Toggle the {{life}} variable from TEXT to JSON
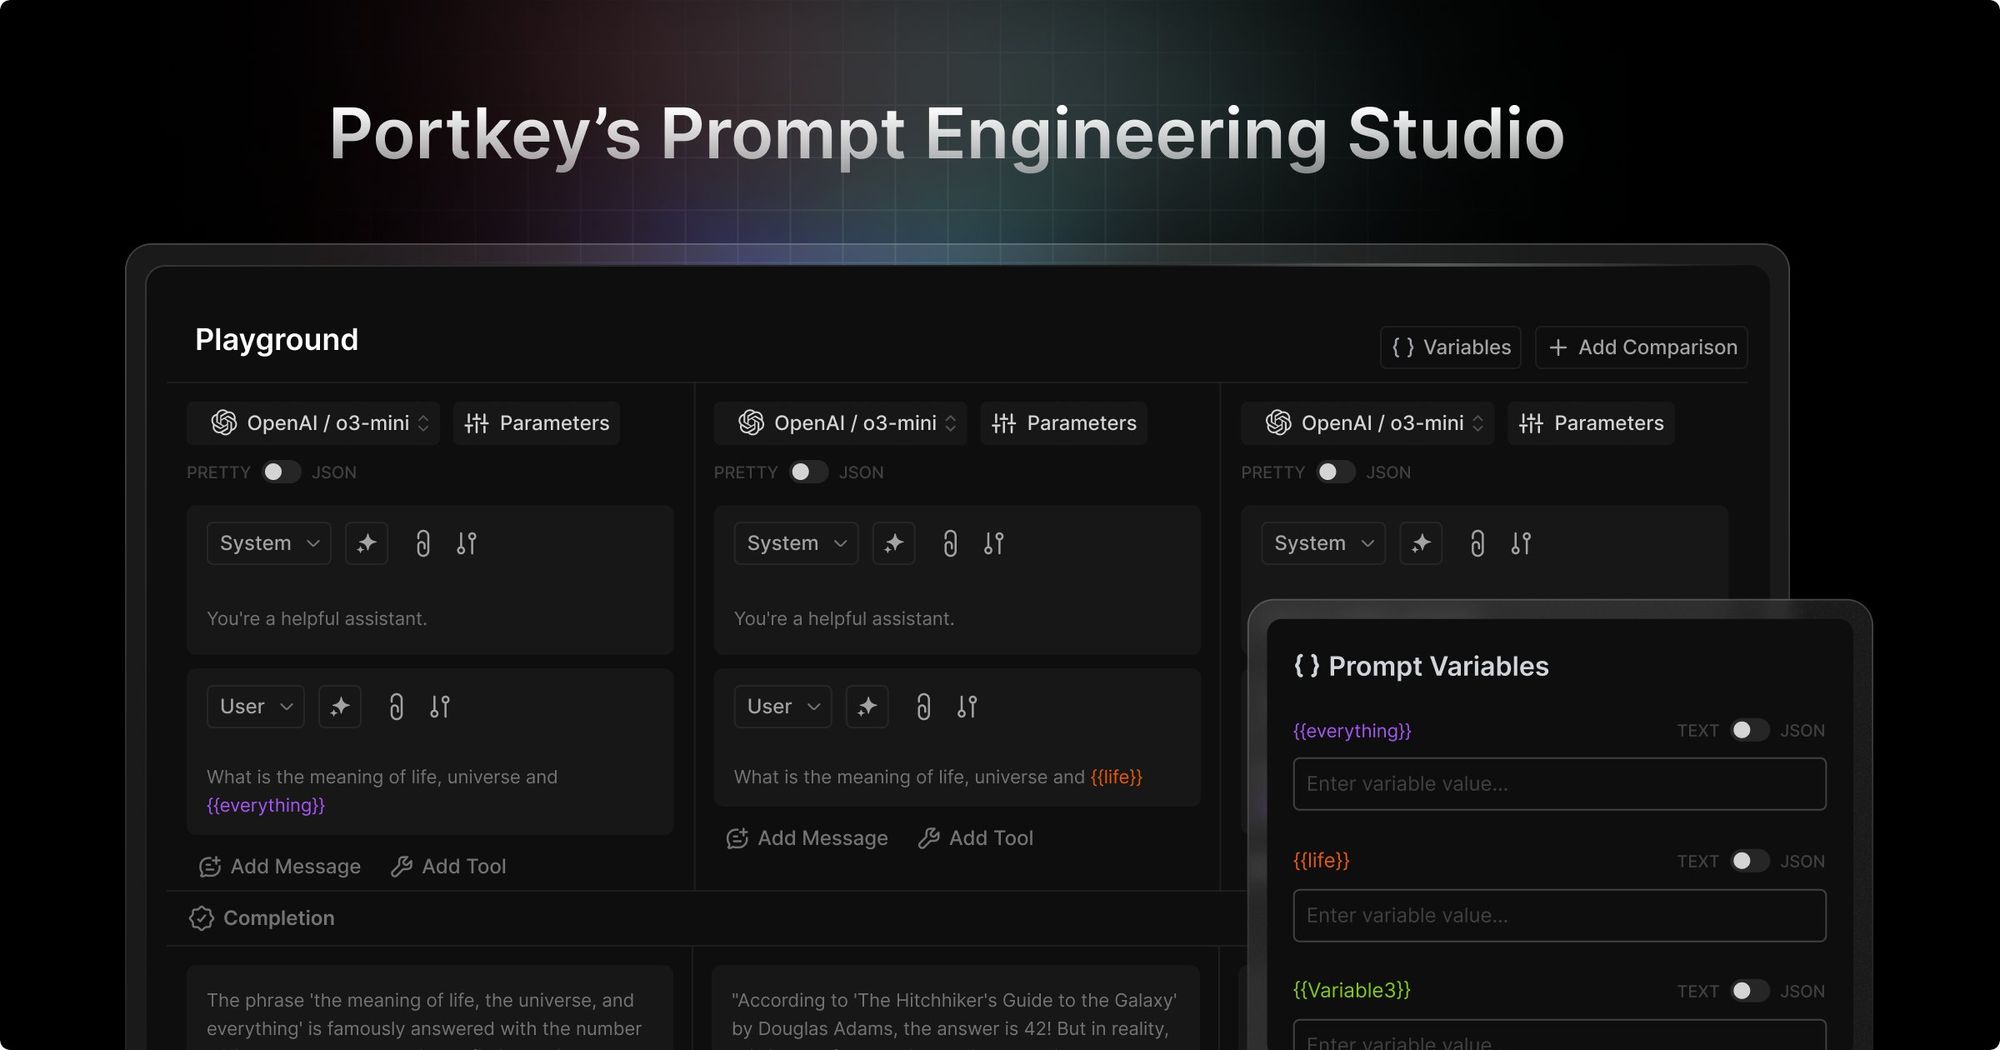 click(1751, 861)
